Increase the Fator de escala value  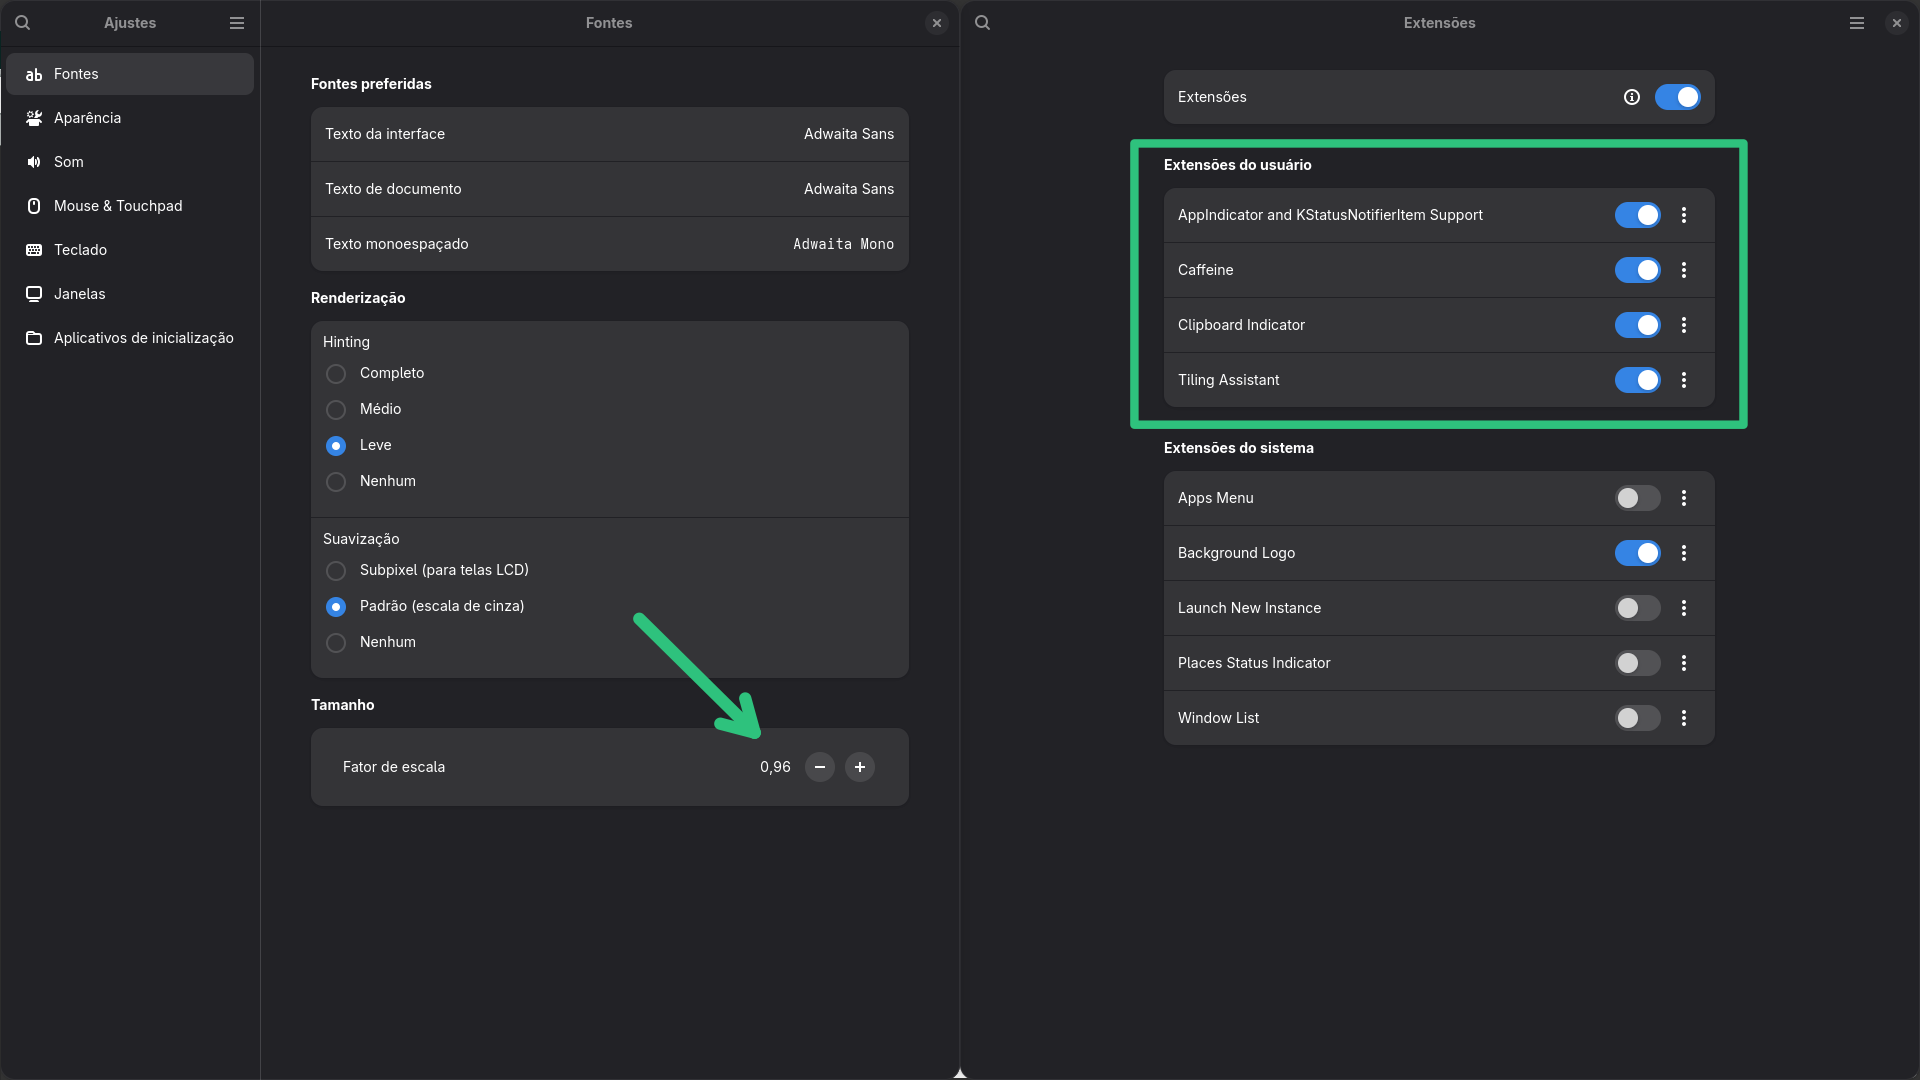coord(860,767)
